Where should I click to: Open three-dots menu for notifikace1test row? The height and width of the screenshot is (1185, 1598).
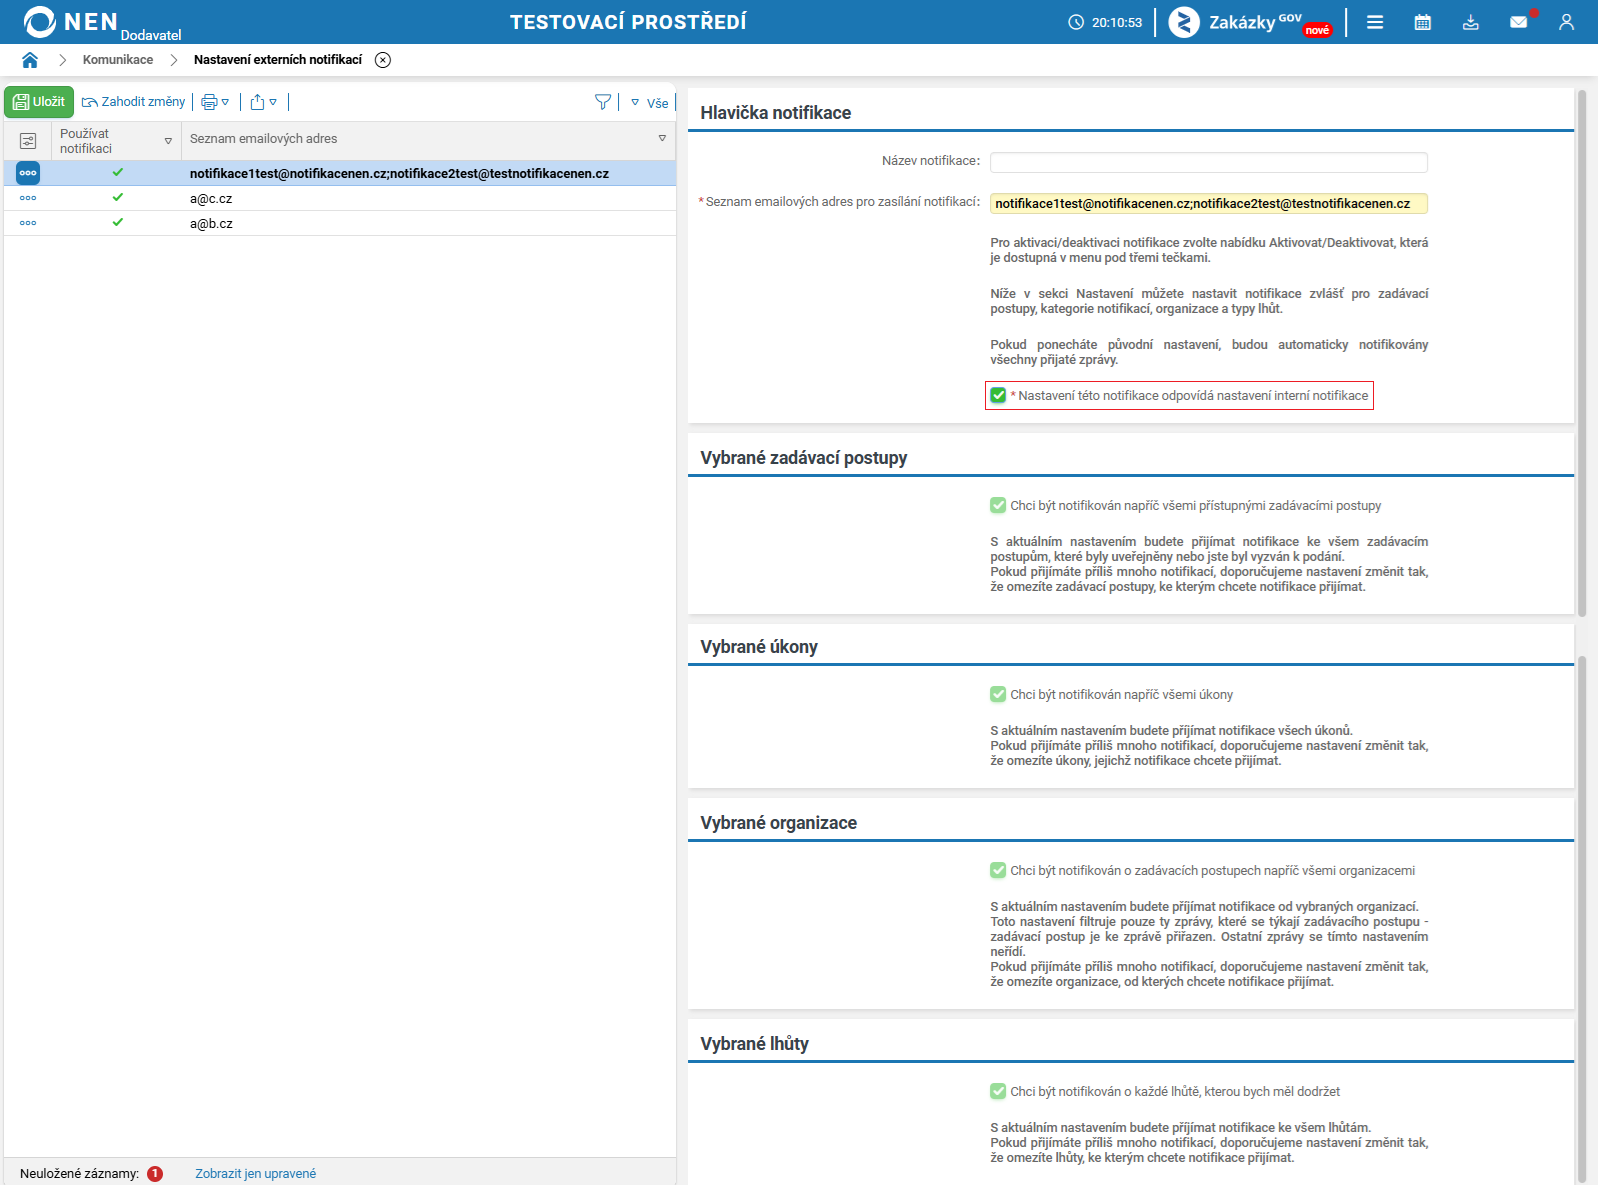click(x=28, y=173)
